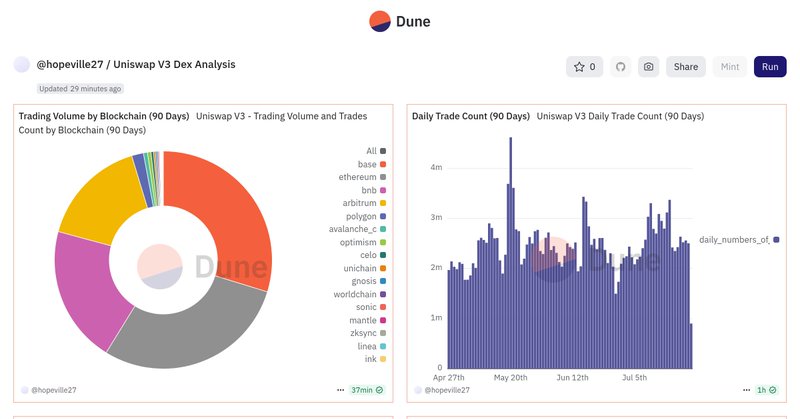Click the Dune logo at top

(x=400, y=21)
